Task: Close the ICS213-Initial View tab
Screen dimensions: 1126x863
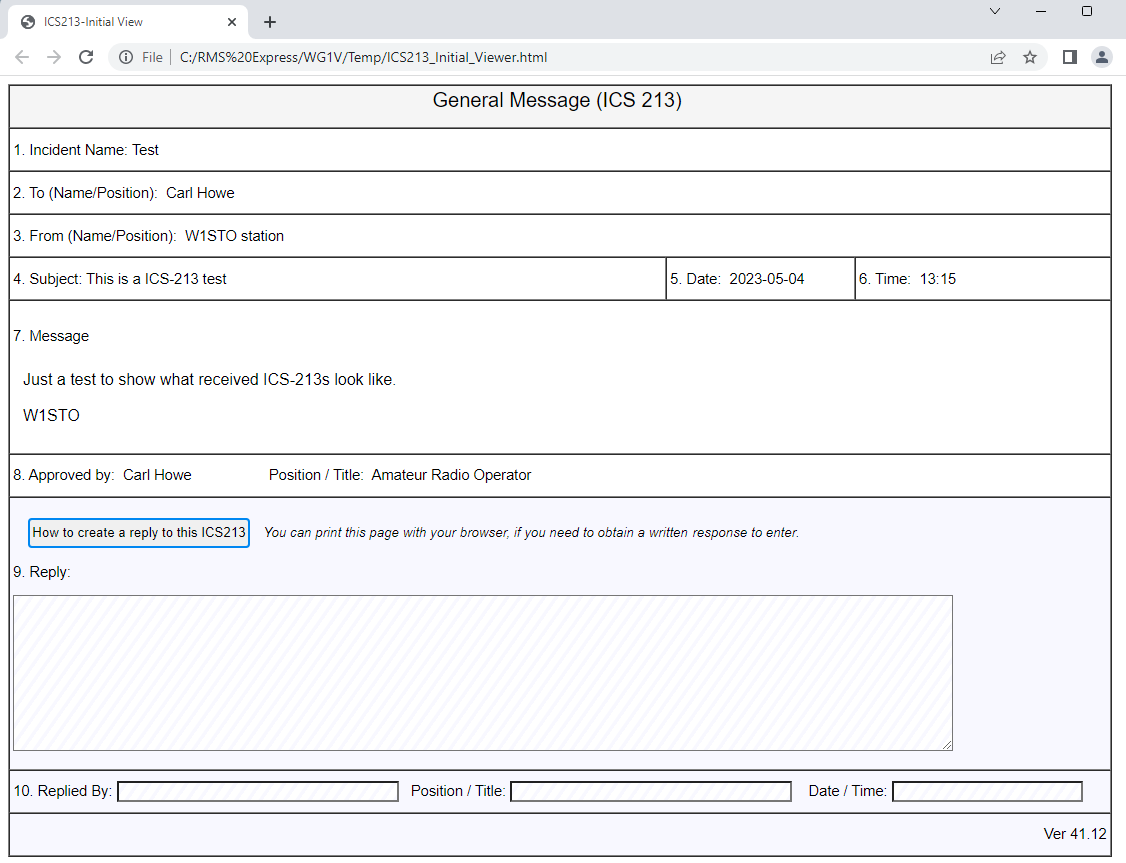Action: click(x=232, y=22)
